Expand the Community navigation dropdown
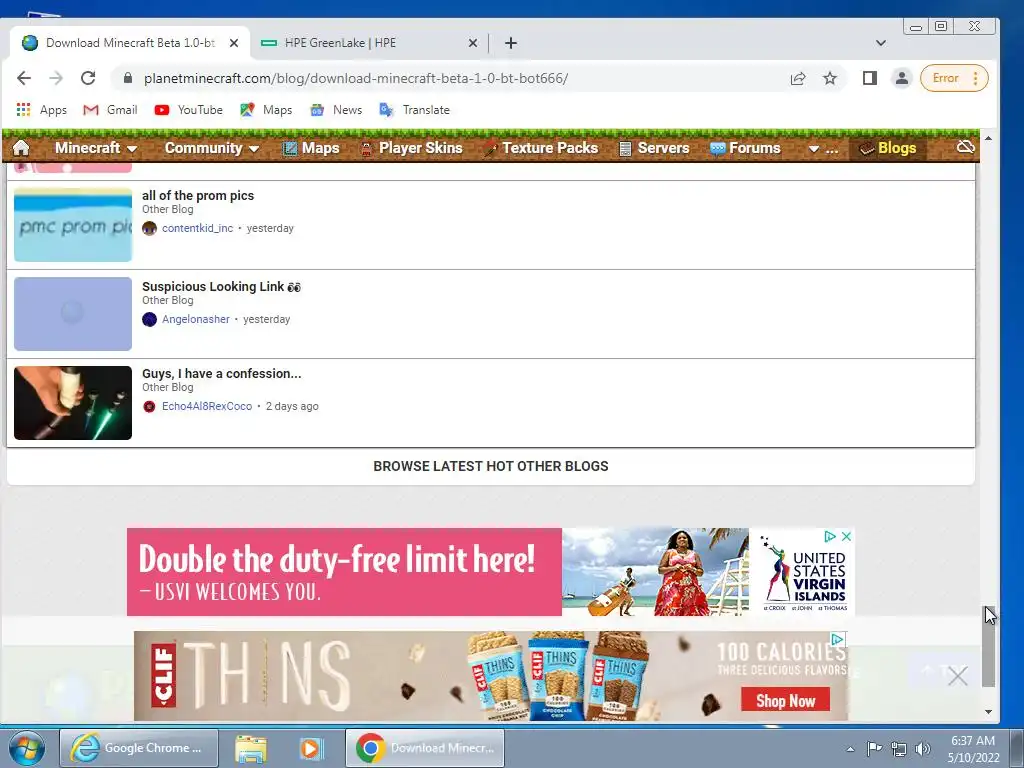1024x768 pixels. [212, 148]
